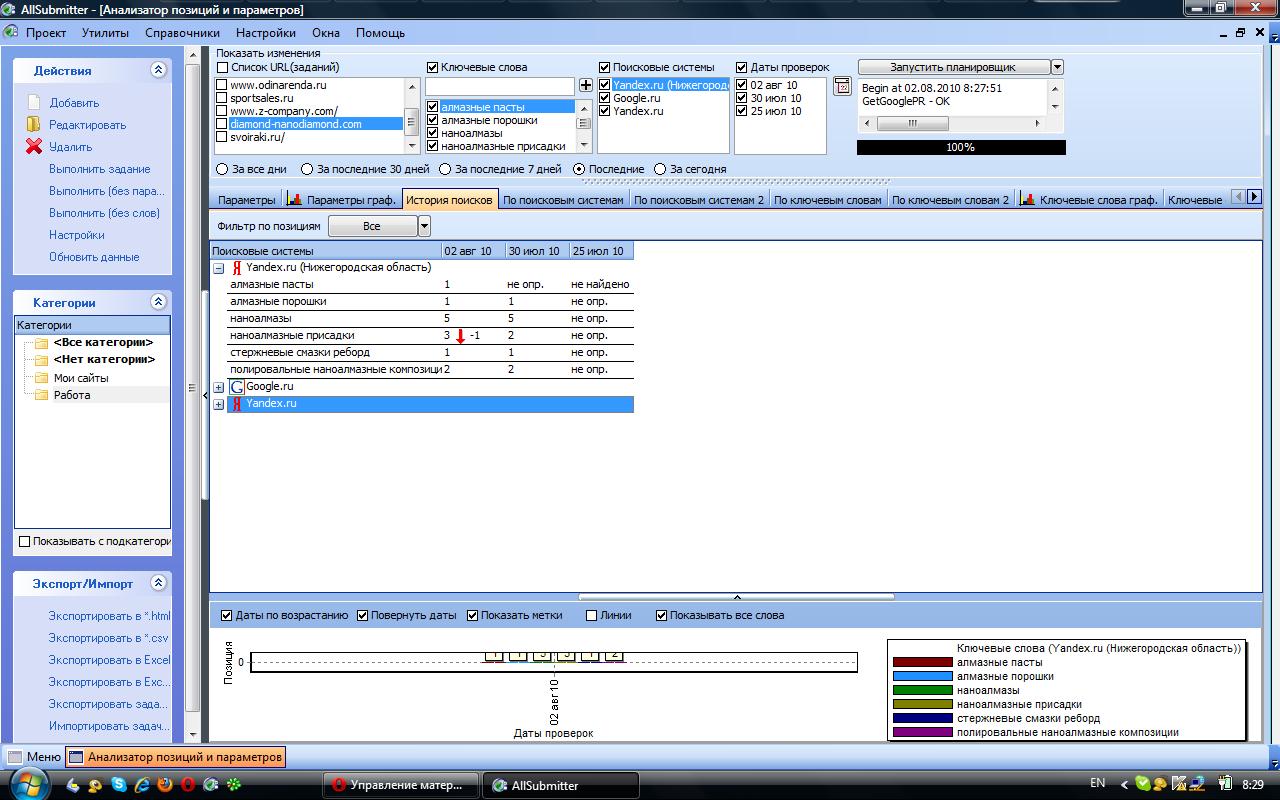1280x800 pixels.
Task: Click calendar icon beside dates list
Action: (842, 87)
